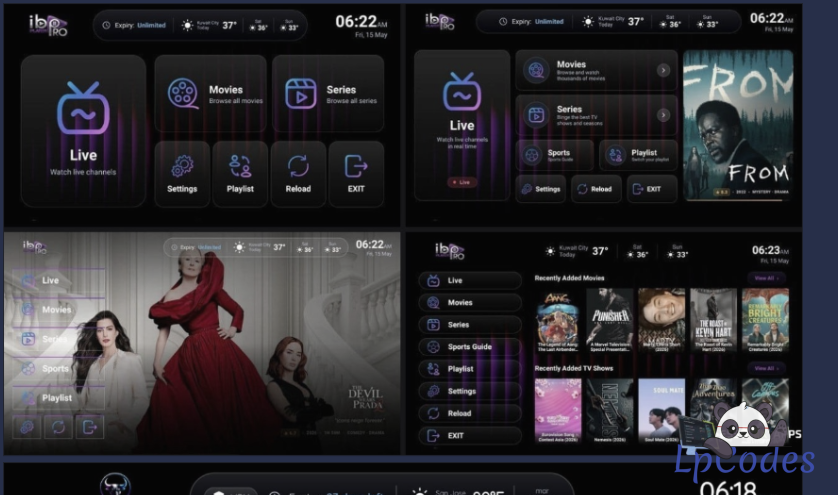Click the large square Reload tile
838x495 pixels.
pyautogui.click(x=298, y=174)
